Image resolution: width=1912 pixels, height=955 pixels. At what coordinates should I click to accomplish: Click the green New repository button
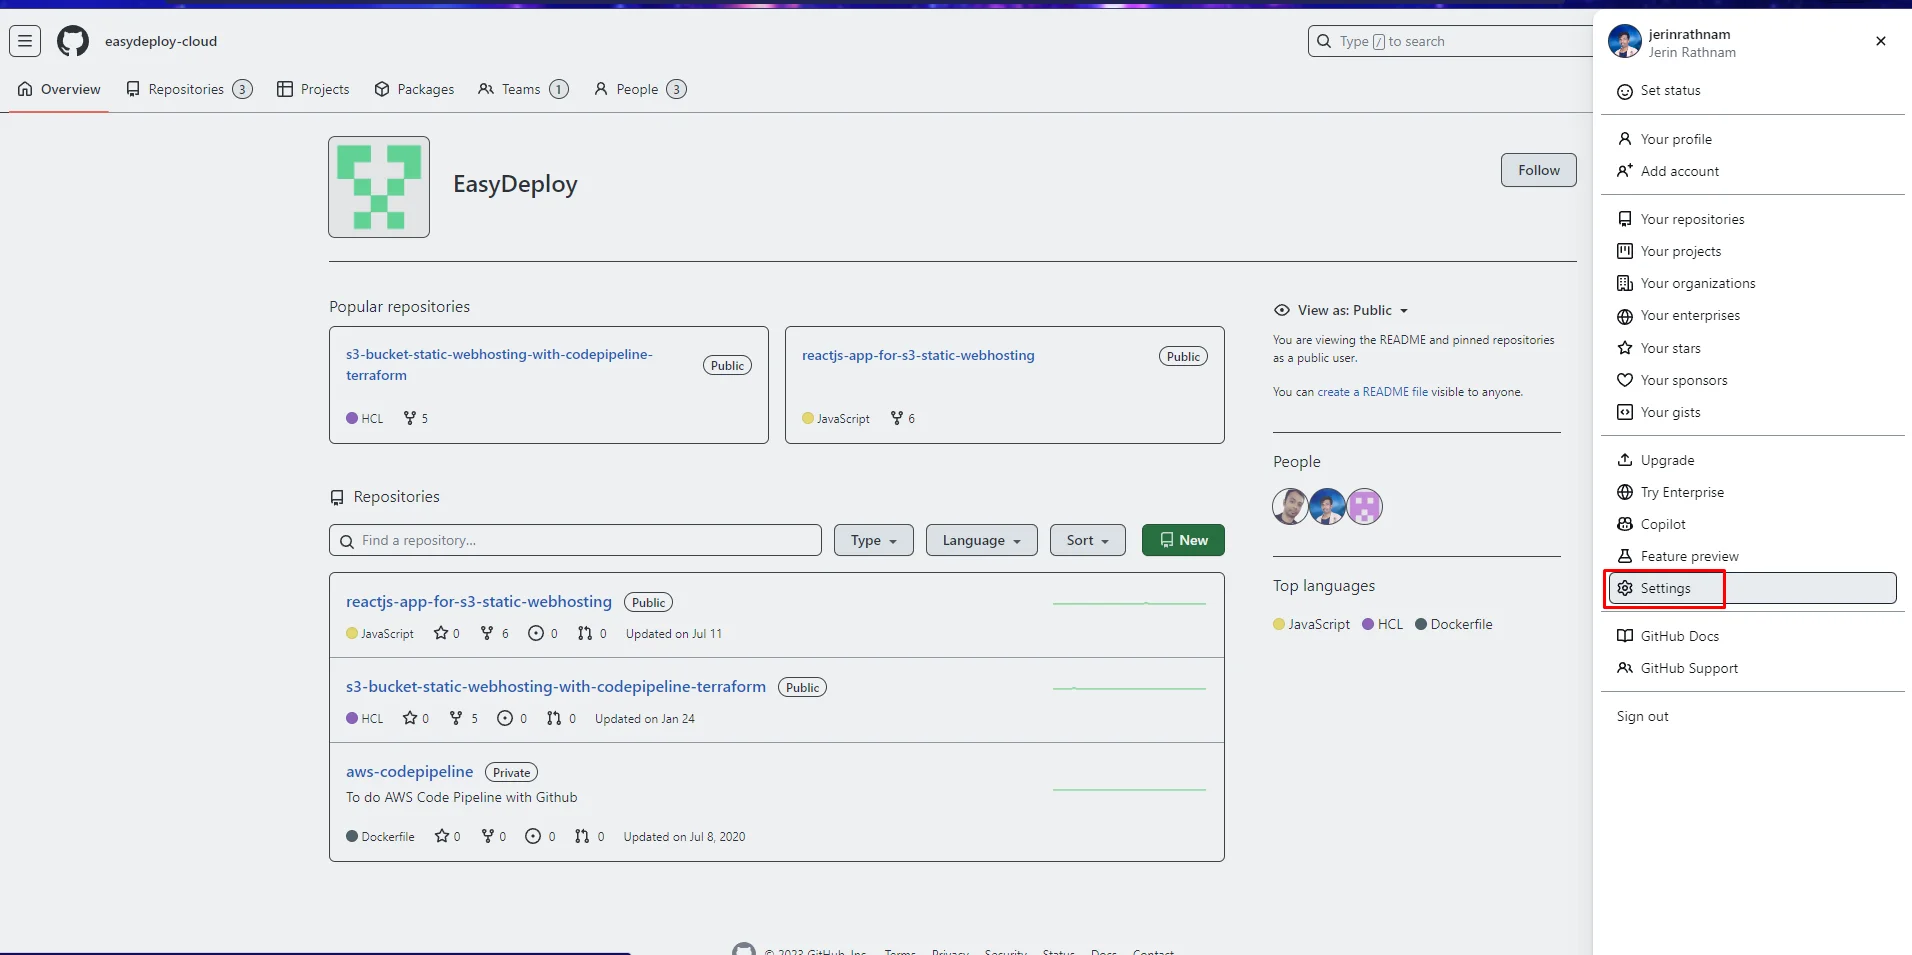tap(1183, 540)
